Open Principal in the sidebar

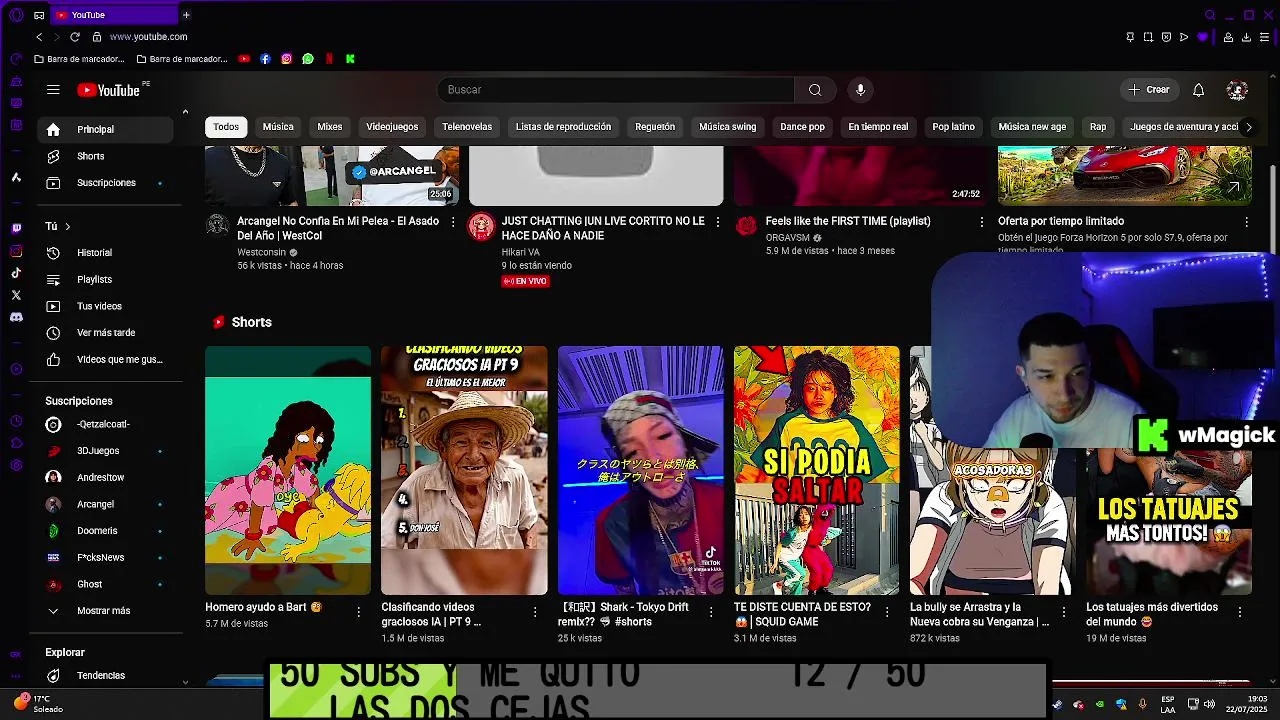(105, 129)
